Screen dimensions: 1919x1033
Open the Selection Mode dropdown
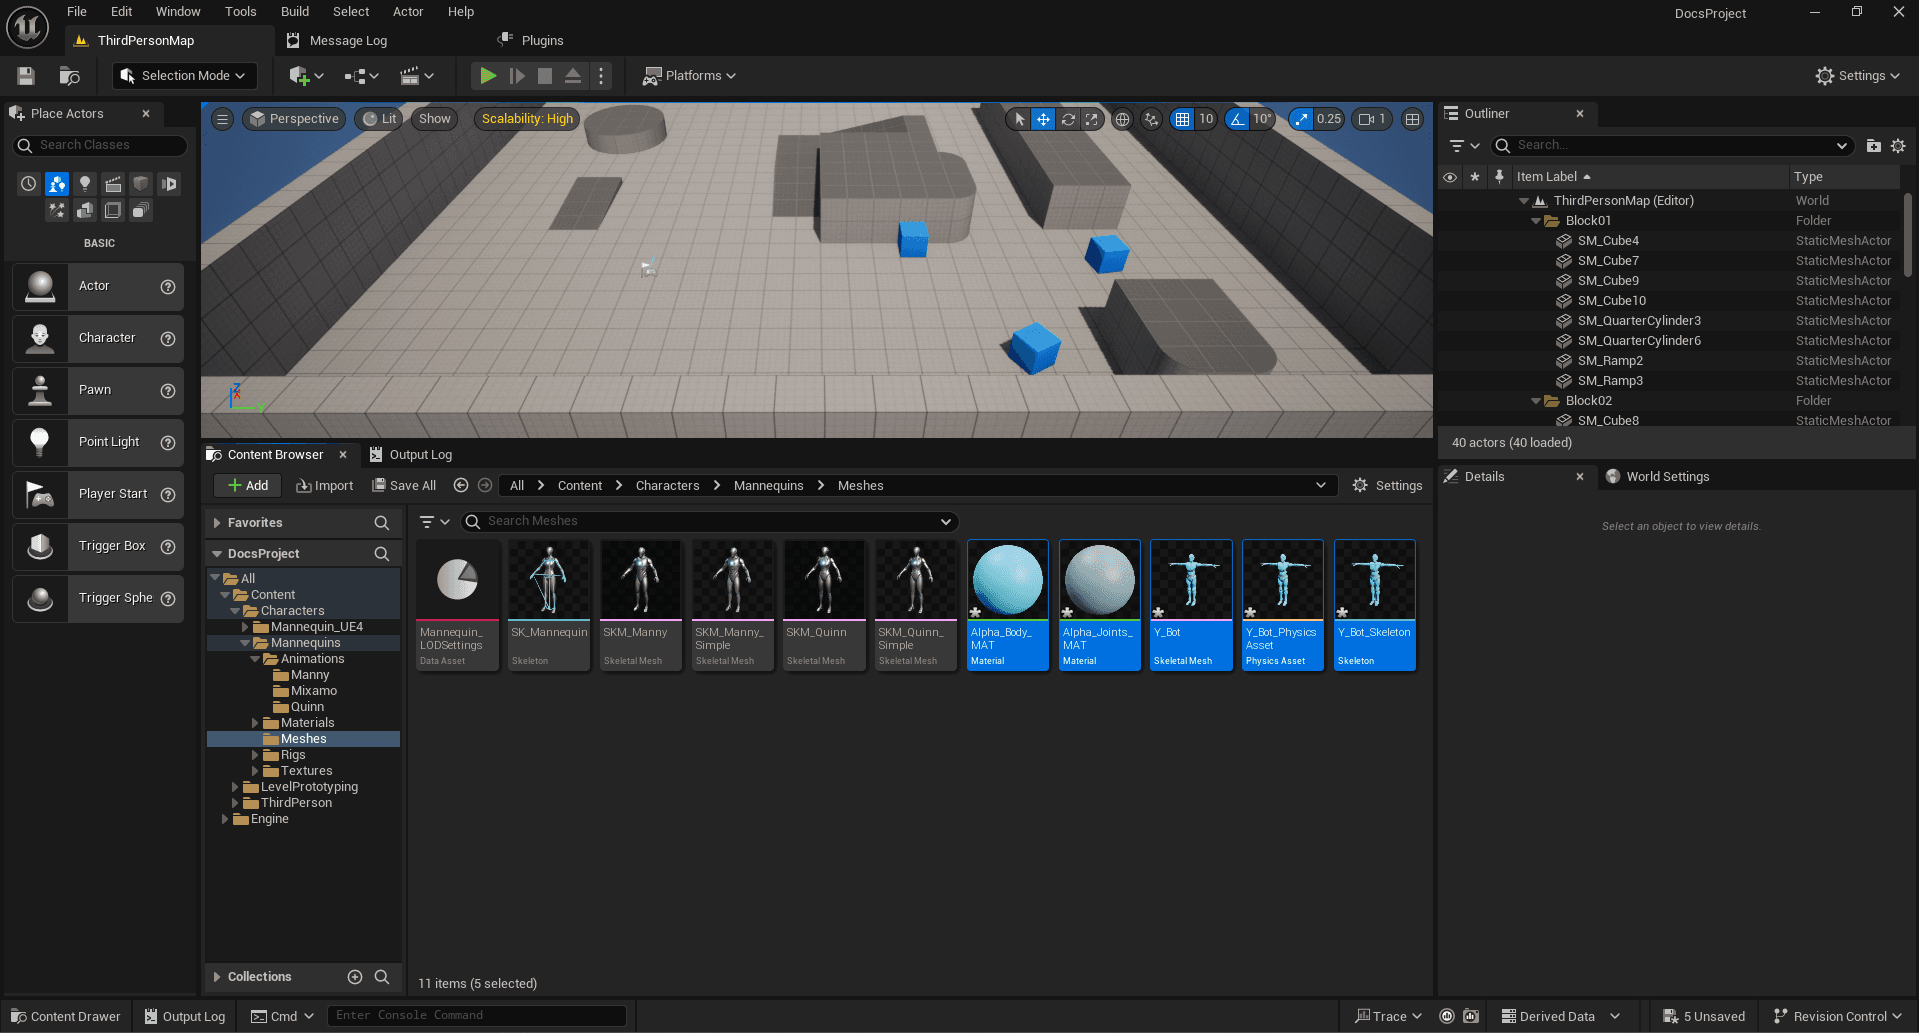click(x=184, y=76)
